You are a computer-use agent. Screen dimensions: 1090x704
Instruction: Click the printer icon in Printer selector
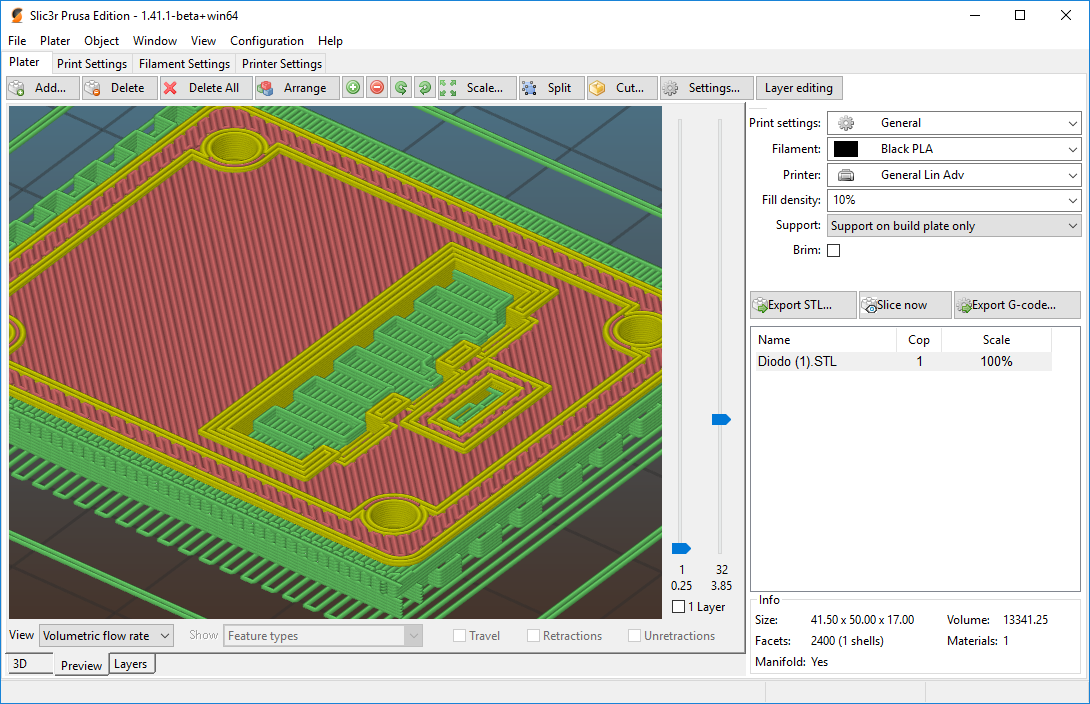click(x=845, y=175)
